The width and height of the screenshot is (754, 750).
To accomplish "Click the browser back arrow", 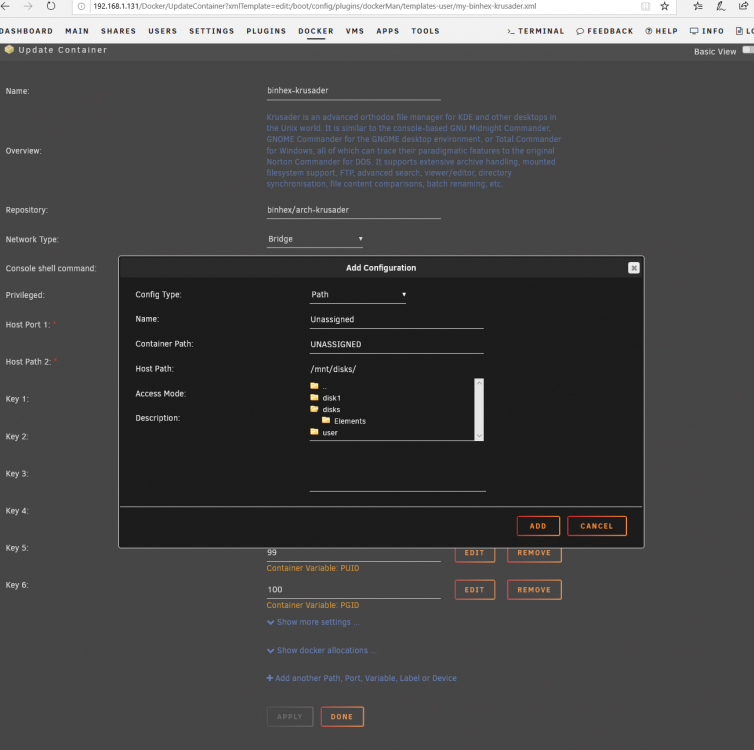I will [x=5, y=6].
